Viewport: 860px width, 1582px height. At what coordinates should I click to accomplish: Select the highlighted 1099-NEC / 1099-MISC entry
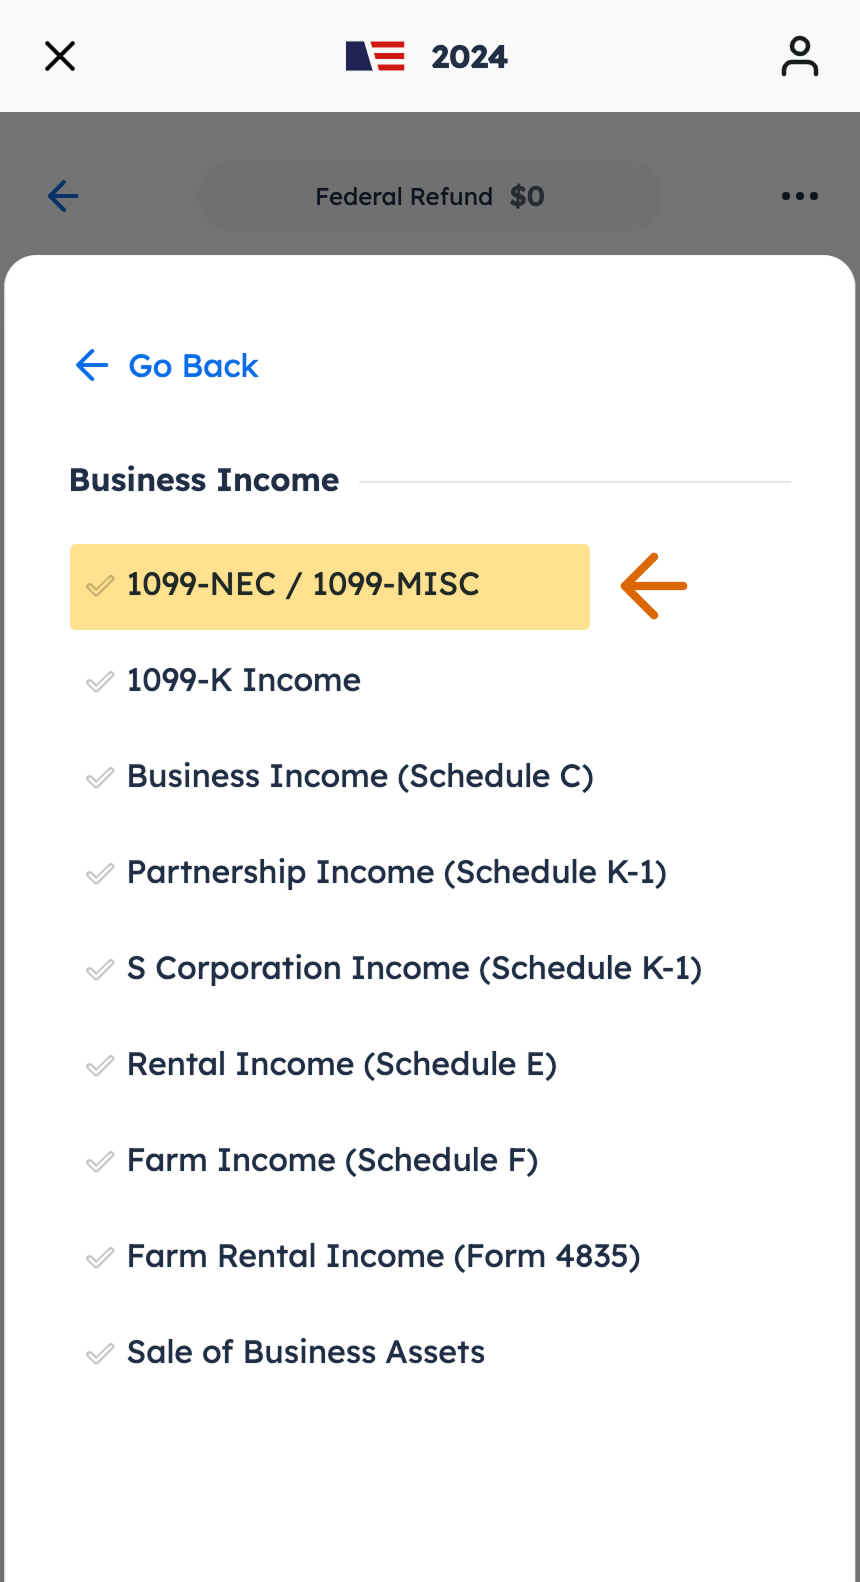coord(330,587)
